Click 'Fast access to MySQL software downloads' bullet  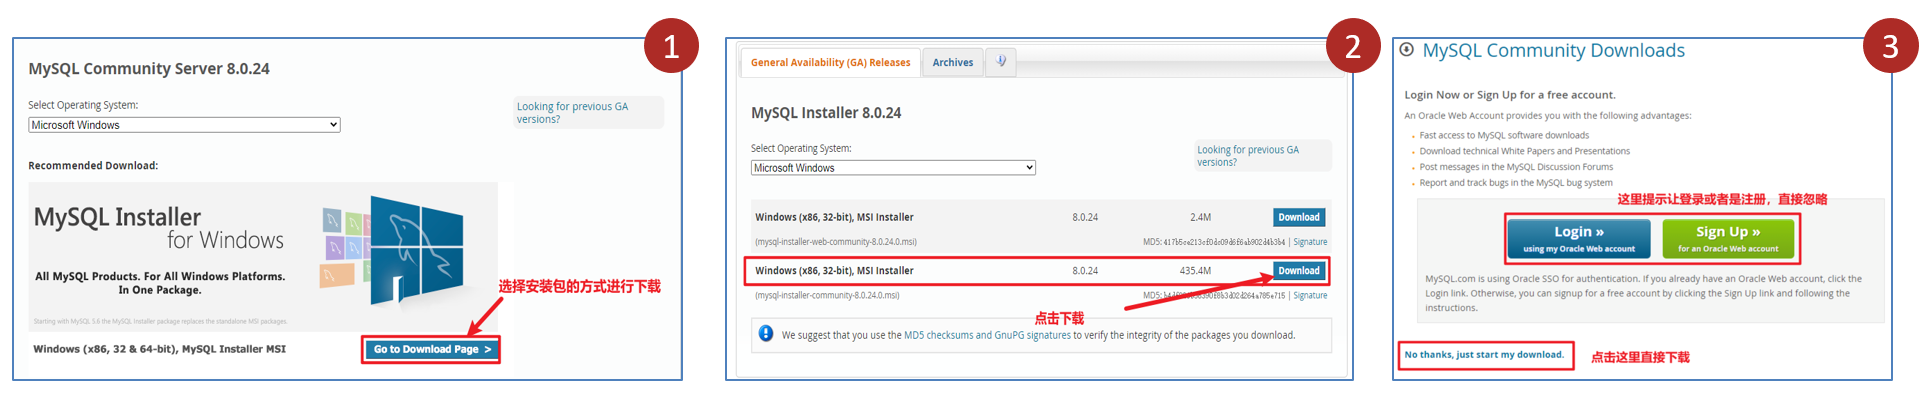tap(1504, 135)
